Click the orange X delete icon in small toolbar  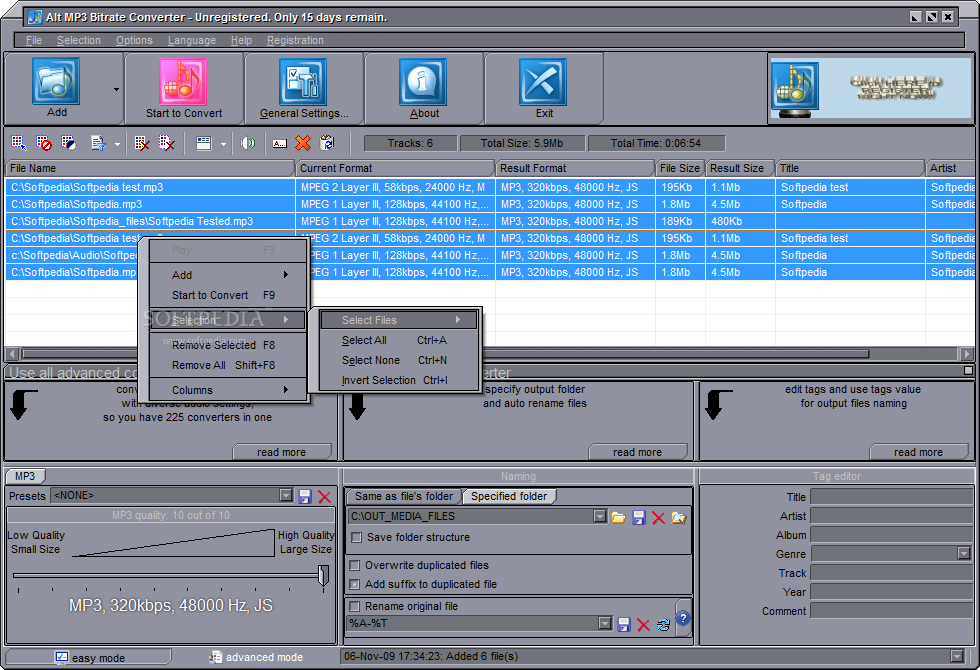pyautogui.click(x=303, y=143)
